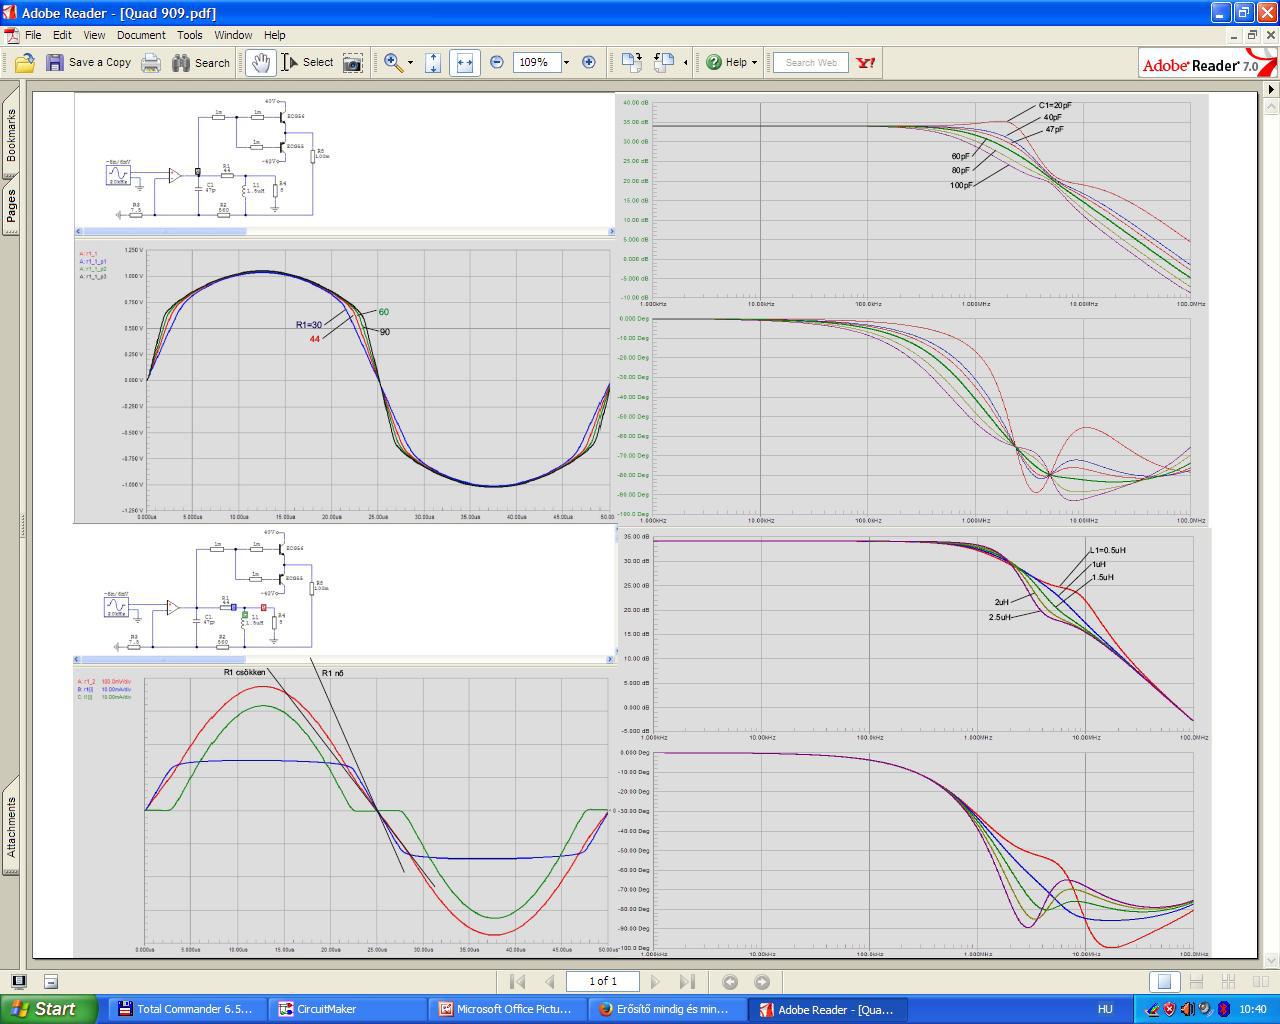1280x1024 pixels.
Task: Restore down the inner document window
Action: pyautogui.click(x=1251, y=35)
